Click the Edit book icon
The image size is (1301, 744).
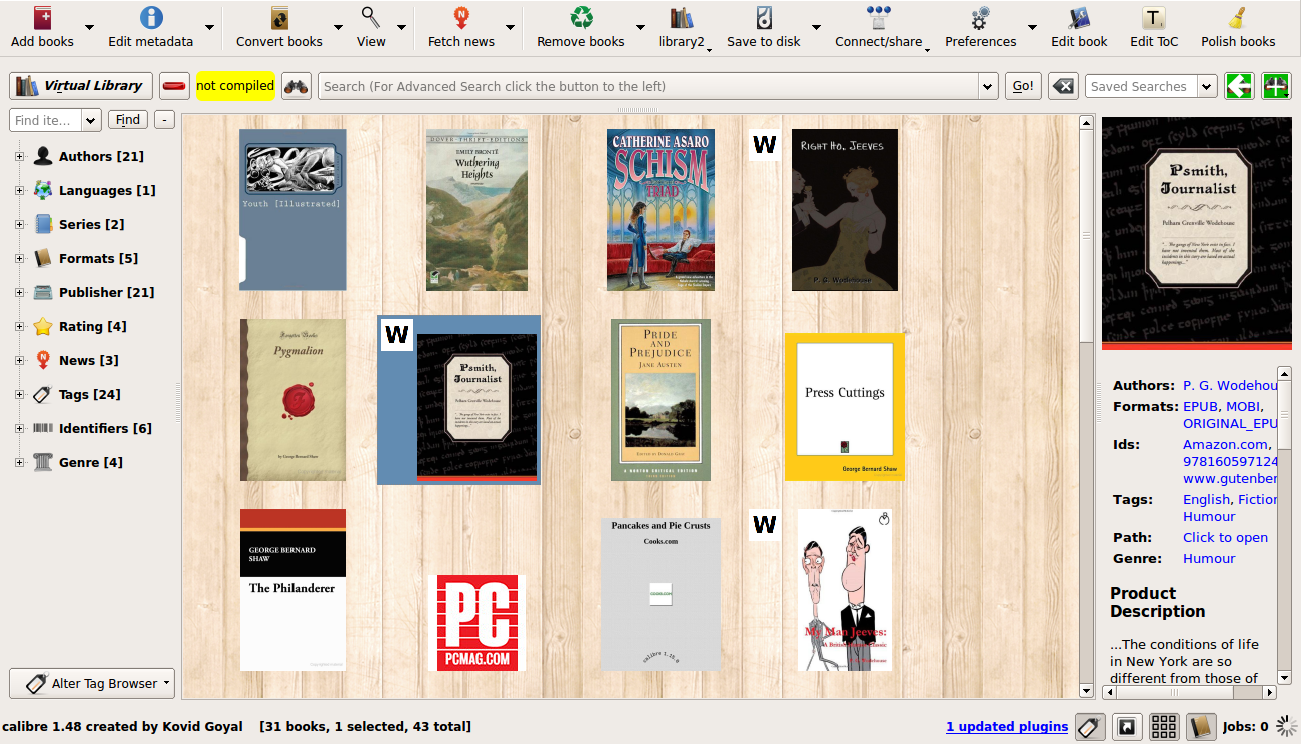(1079, 19)
